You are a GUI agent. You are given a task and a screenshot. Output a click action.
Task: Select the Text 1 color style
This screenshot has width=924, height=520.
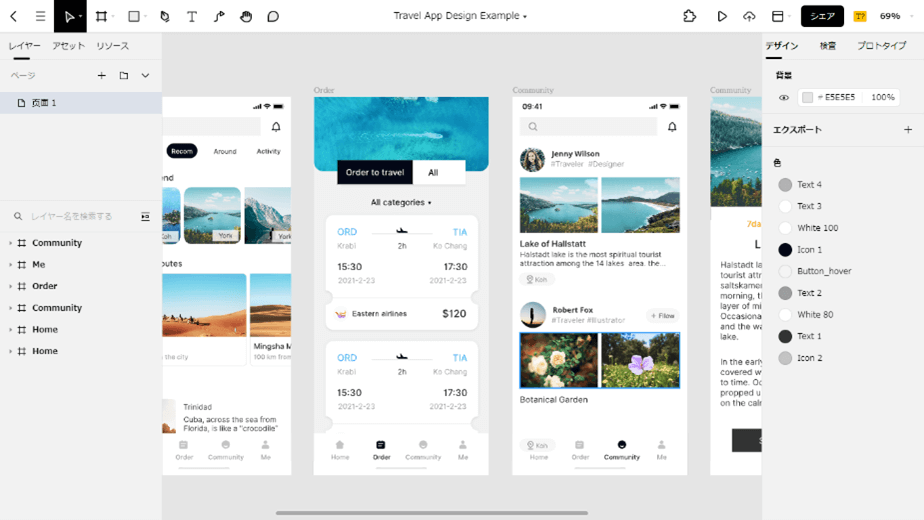click(800, 336)
